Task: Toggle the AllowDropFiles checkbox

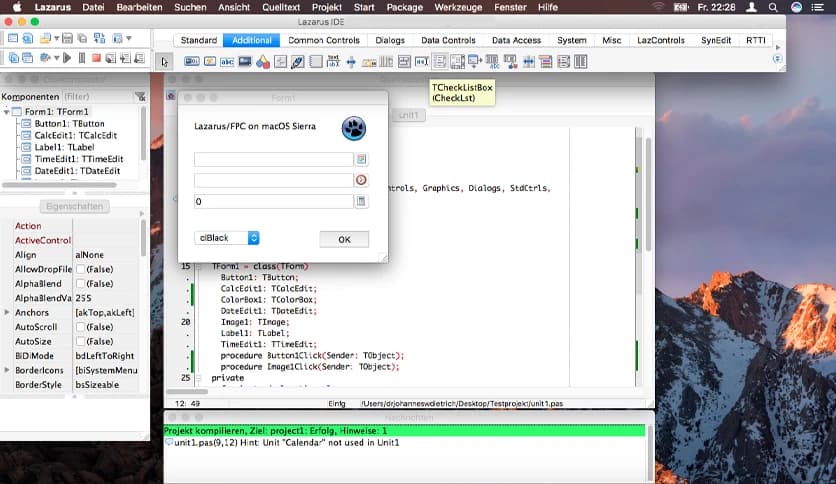Action: coord(81,270)
